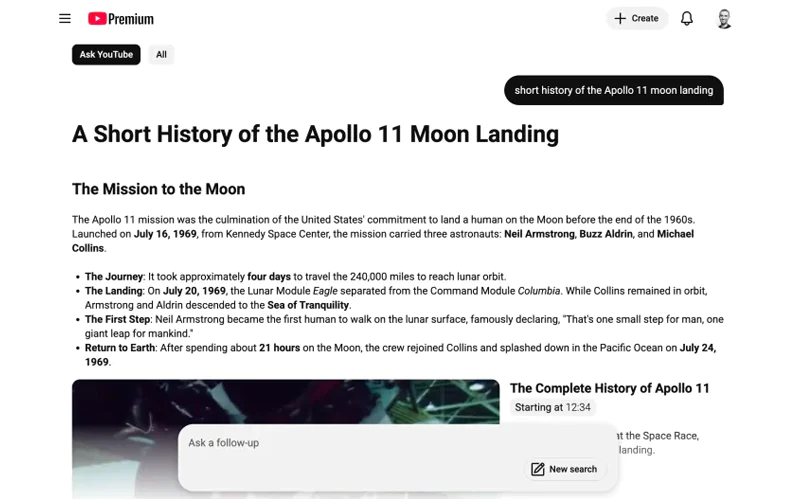This screenshot has width=800, height=500.
Task: Open the user account avatar menu
Action: click(x=725, y=18)
